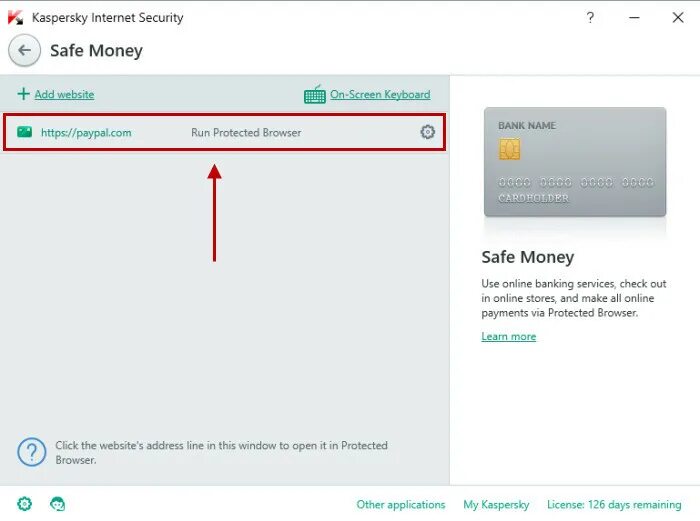The height and width of the screenshot is (521, 700).
Task: Open My Kaspersky link
Action: 496,504
